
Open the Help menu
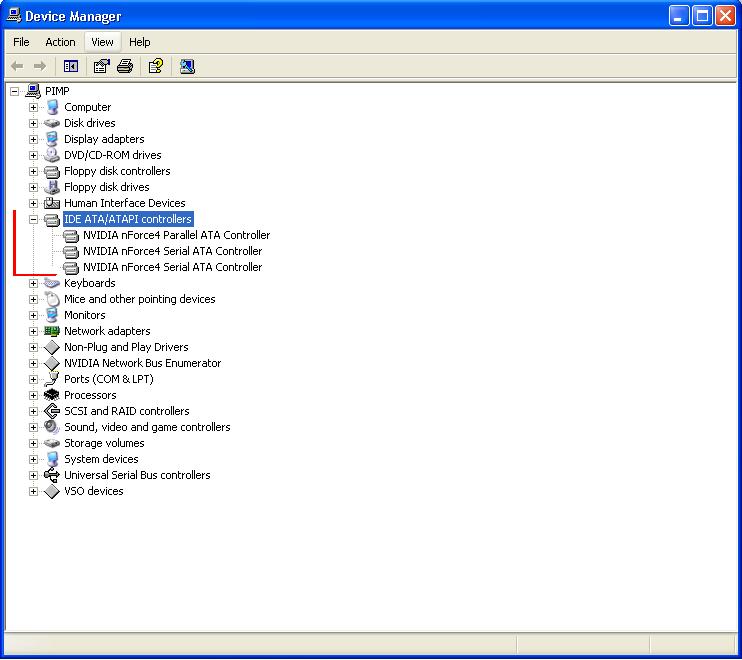pos(140,42)
